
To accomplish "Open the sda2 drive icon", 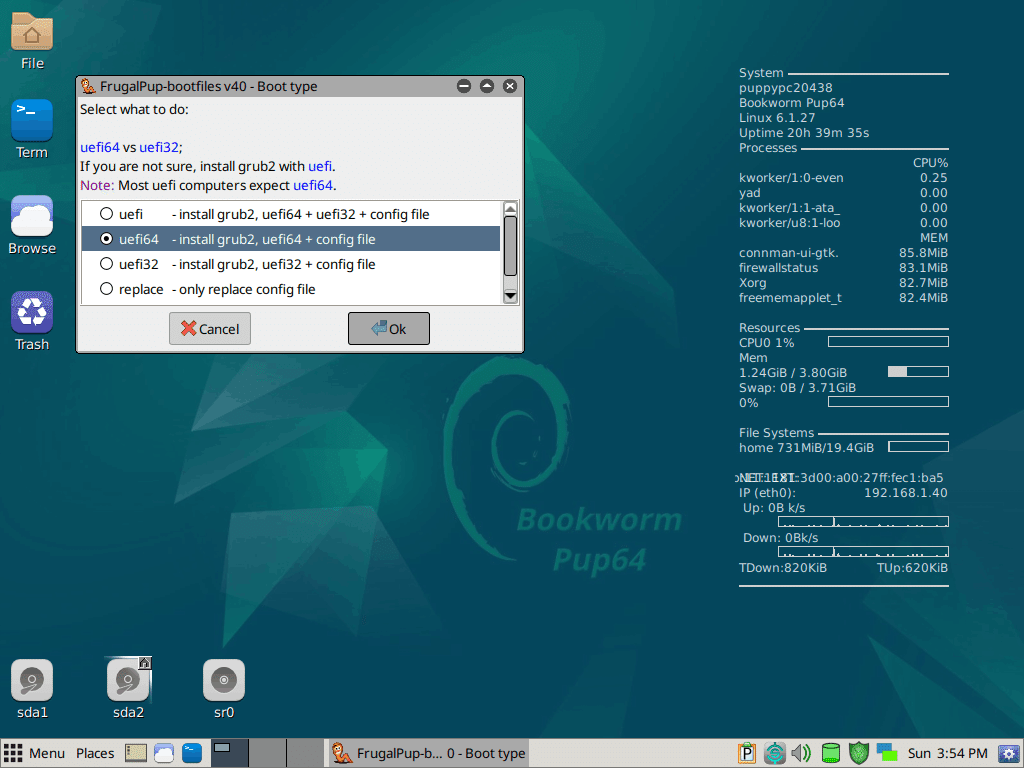I will 128,690.
